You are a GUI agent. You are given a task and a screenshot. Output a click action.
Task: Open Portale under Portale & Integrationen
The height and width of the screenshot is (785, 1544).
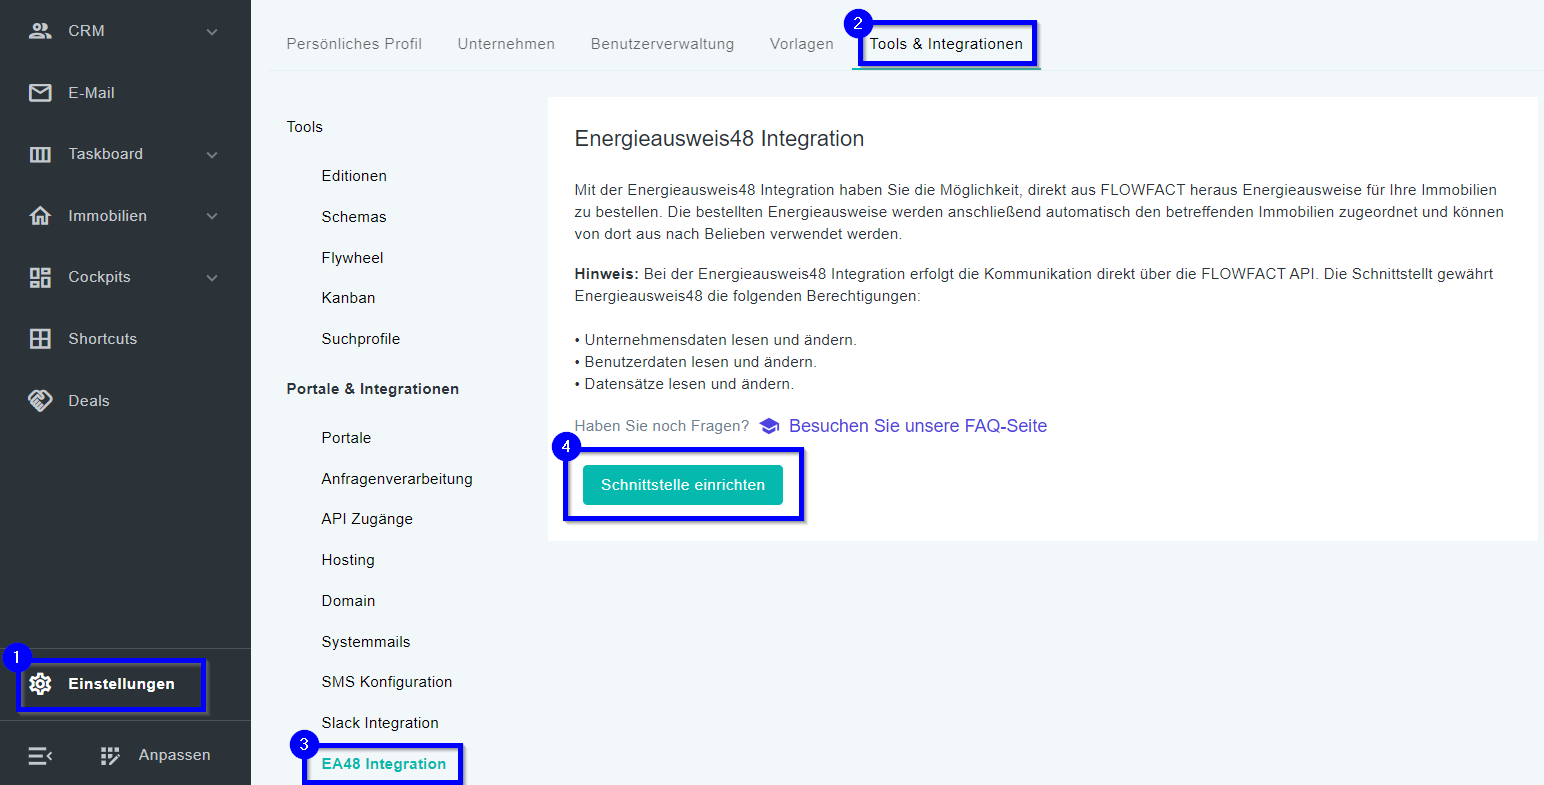pos(346,438)
